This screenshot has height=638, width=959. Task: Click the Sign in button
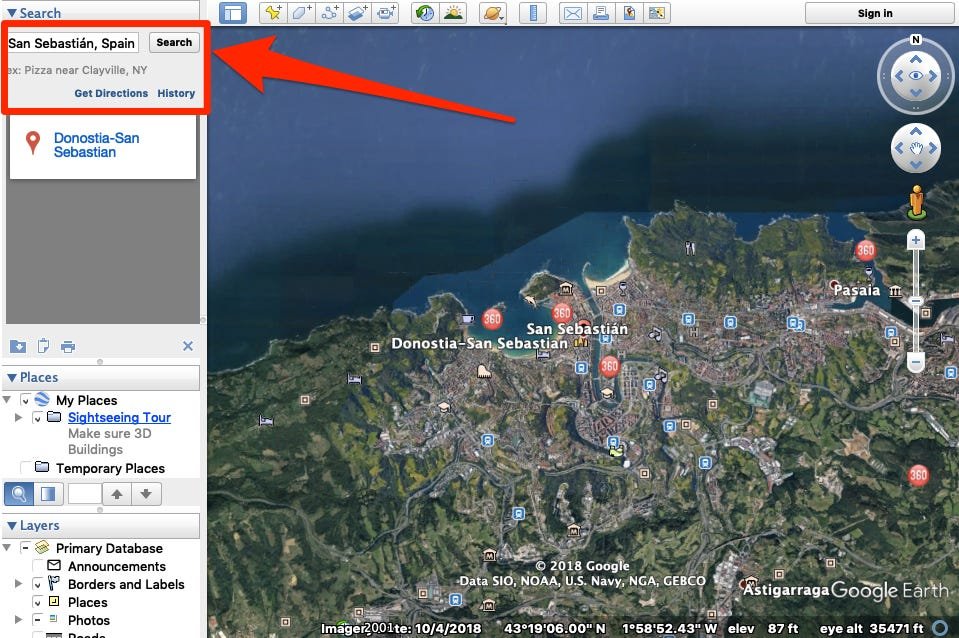(x=875, y=13)
